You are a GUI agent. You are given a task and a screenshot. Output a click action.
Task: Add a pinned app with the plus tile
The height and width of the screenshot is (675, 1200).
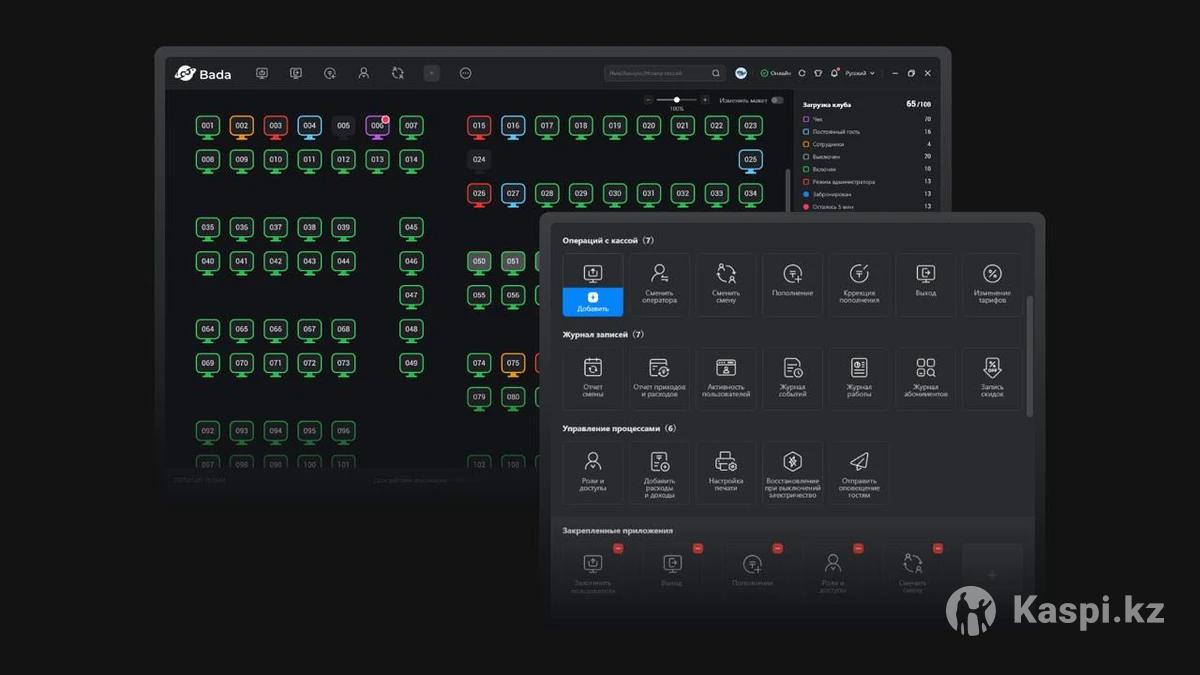click(991, 575)
